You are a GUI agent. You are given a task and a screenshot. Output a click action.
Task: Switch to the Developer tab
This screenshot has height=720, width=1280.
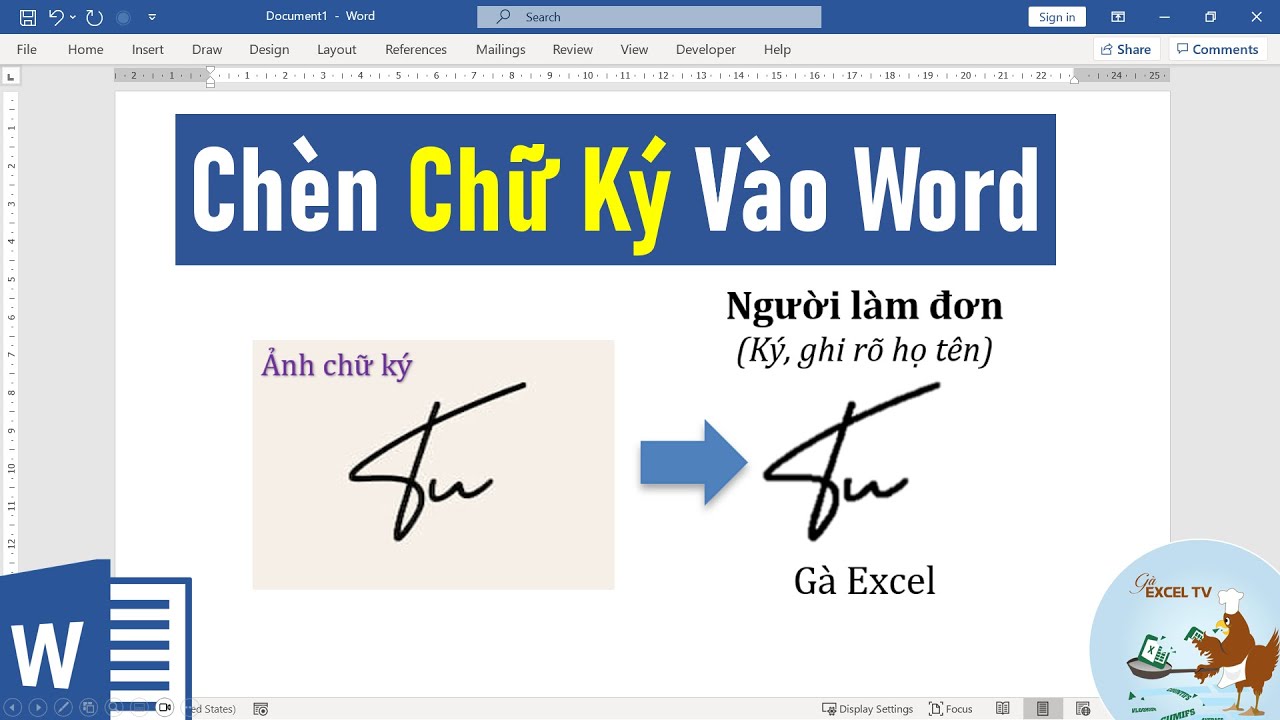point(705,49)
